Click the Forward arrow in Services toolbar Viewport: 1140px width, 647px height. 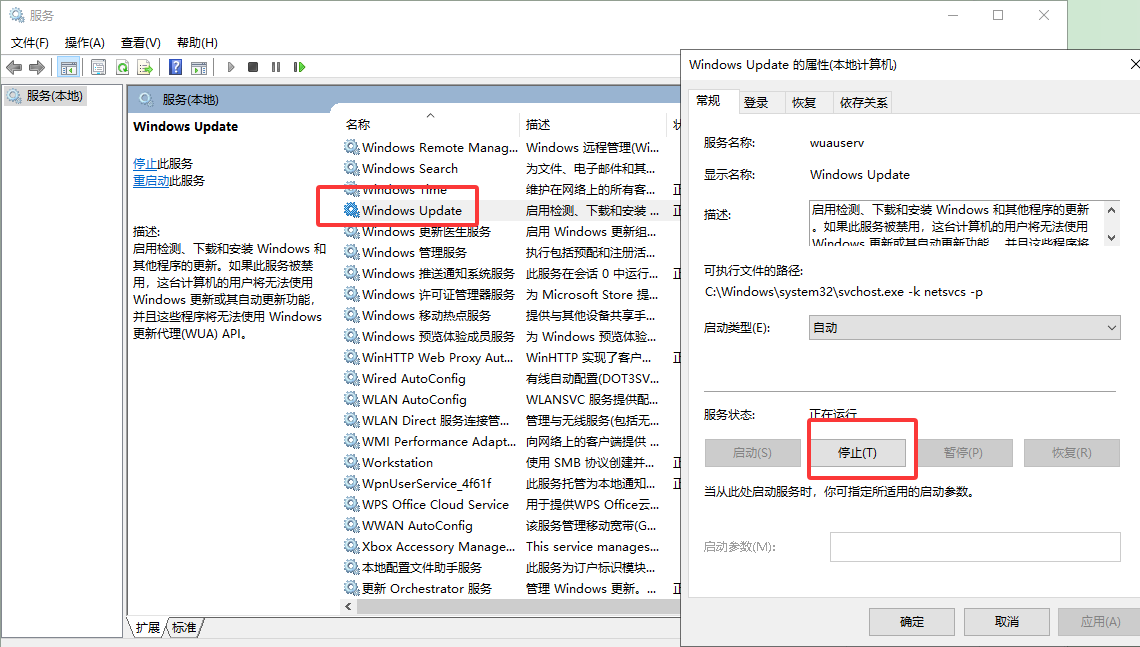click(x=36, y=68)
